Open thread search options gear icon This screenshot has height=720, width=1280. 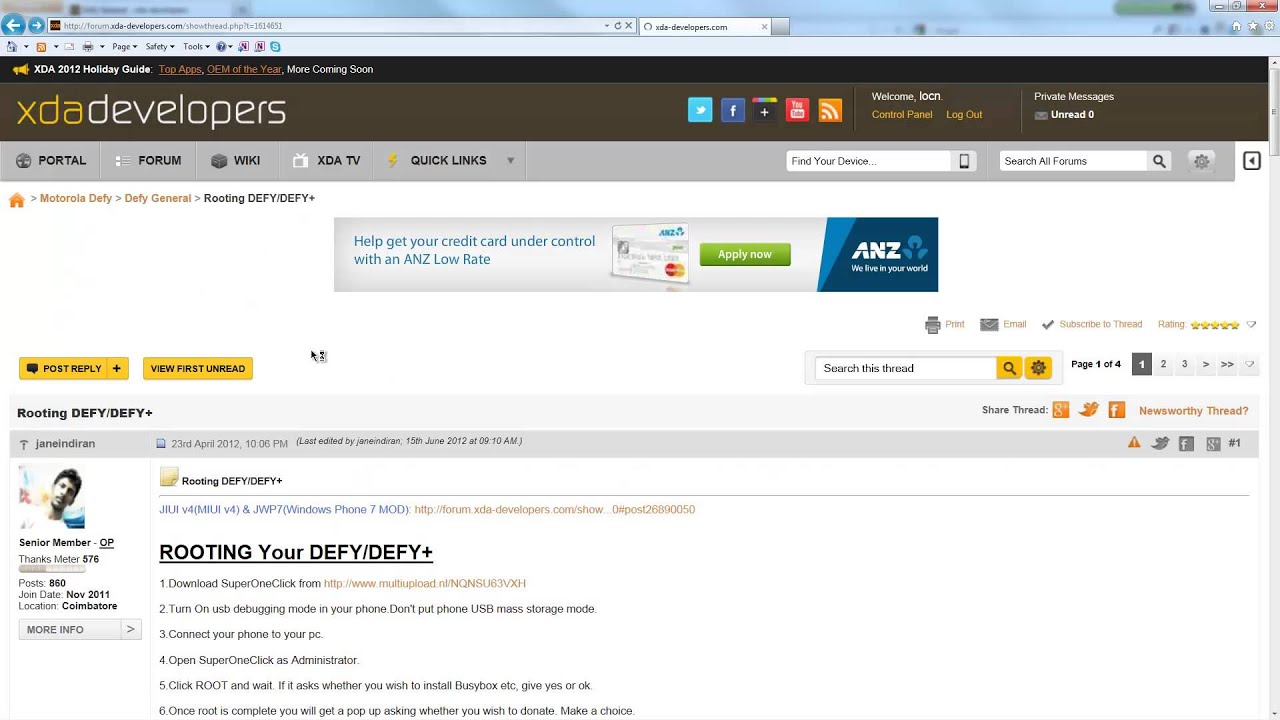(x=1038, y=368)
